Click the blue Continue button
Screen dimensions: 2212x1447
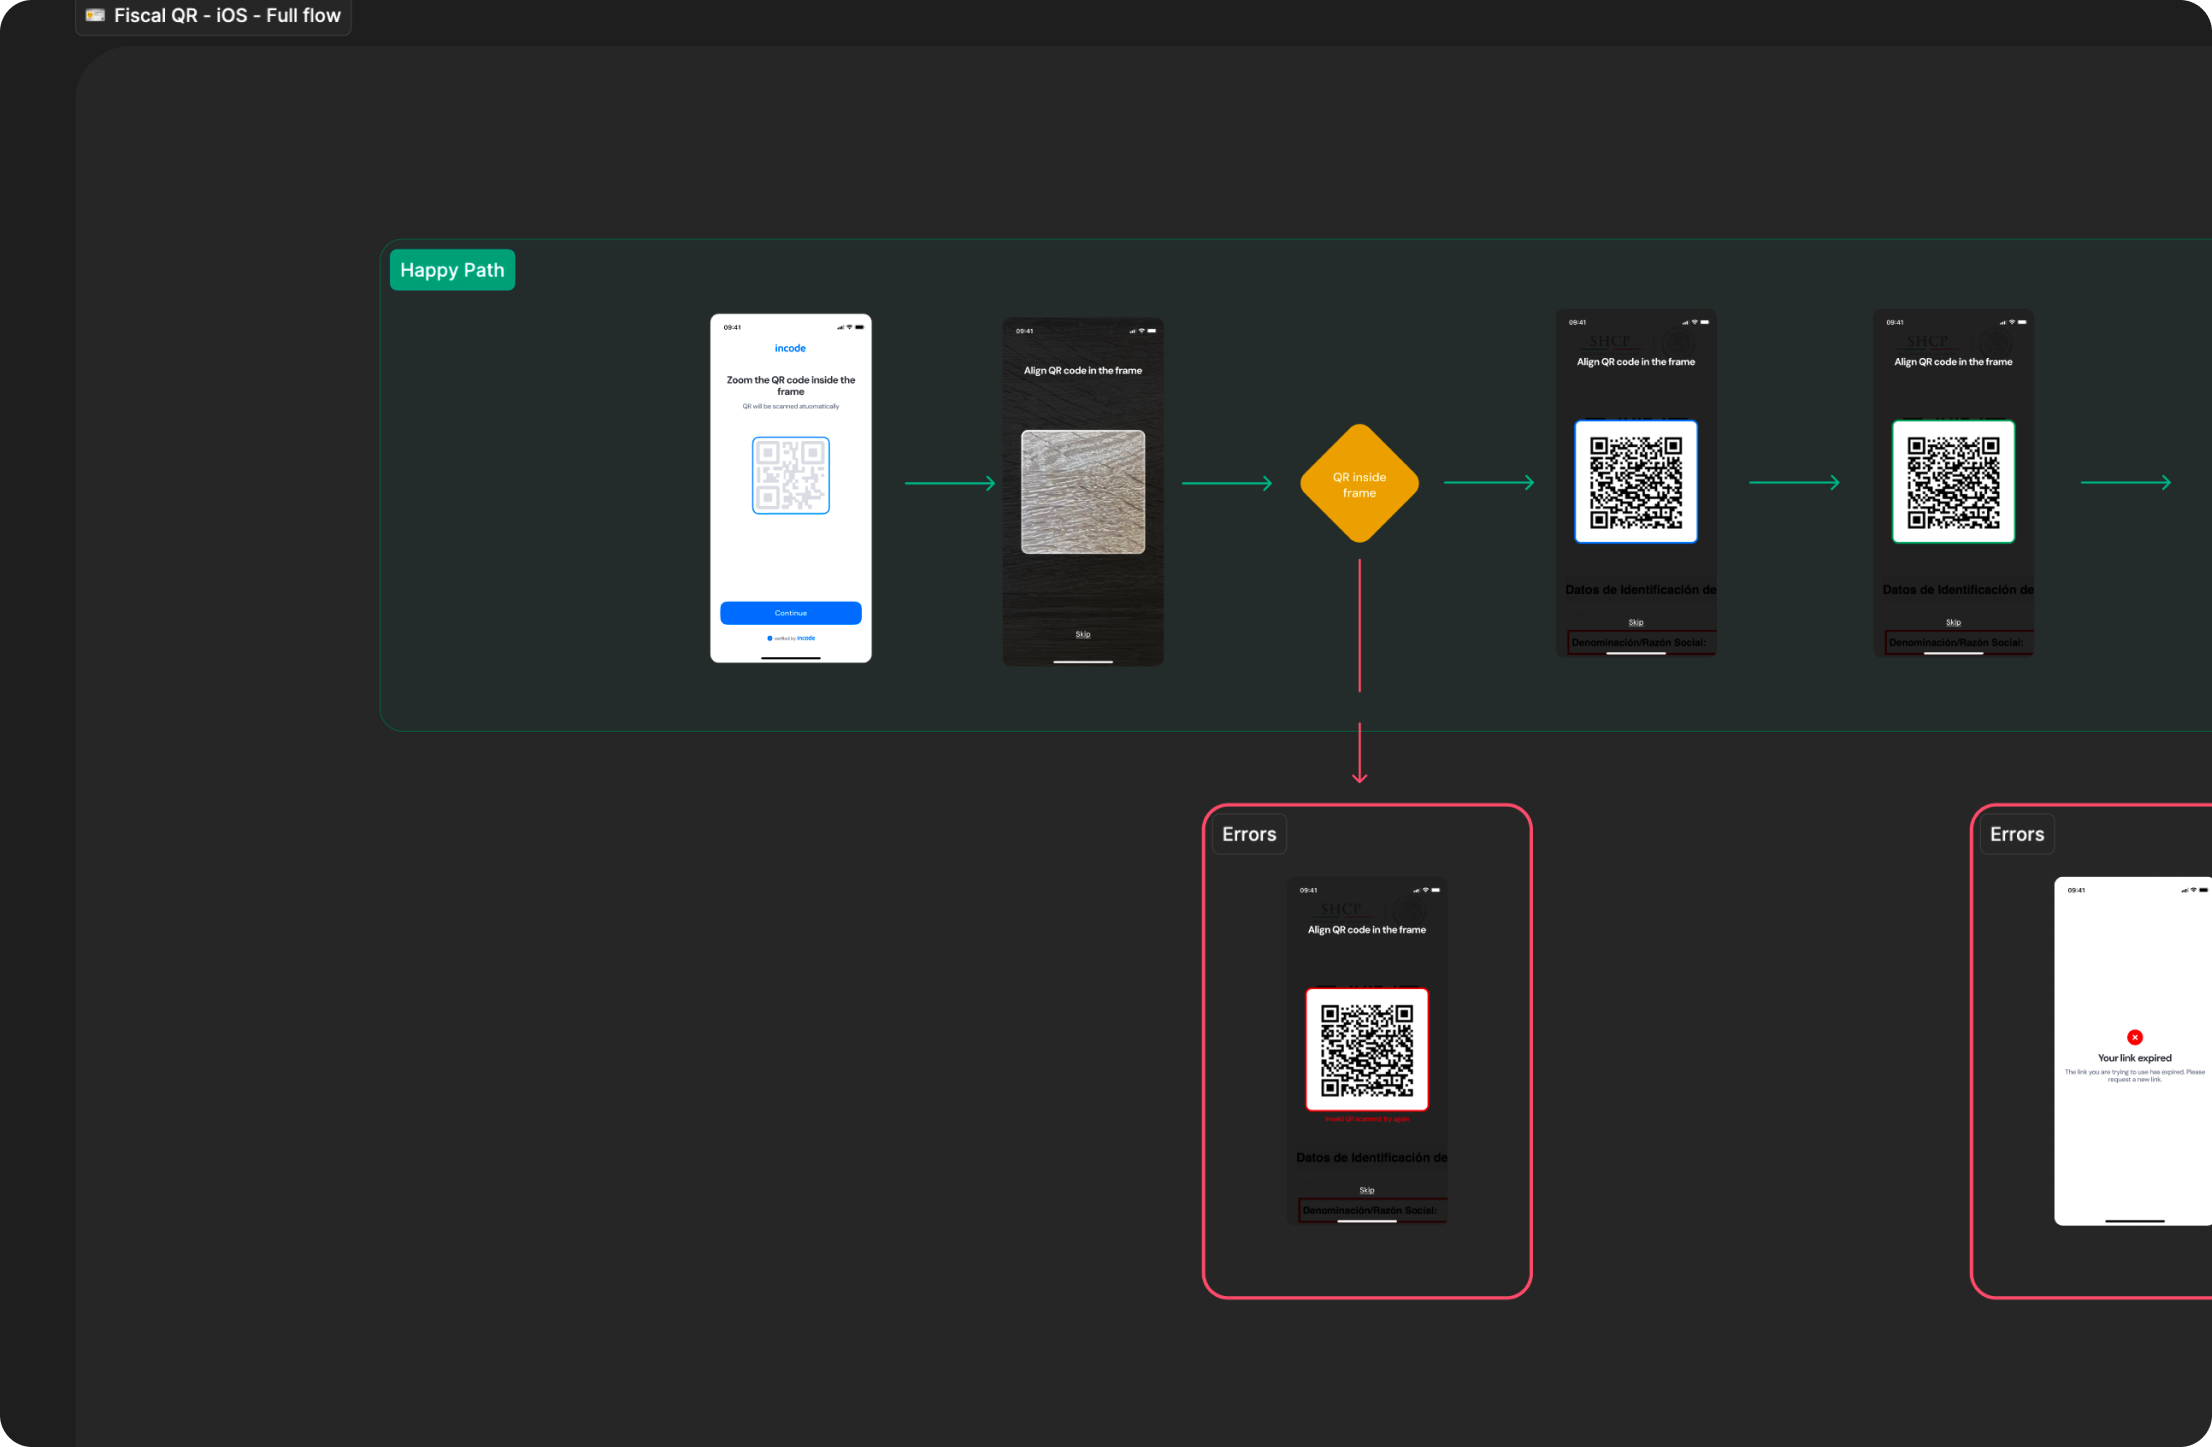(x=791, y=613)
